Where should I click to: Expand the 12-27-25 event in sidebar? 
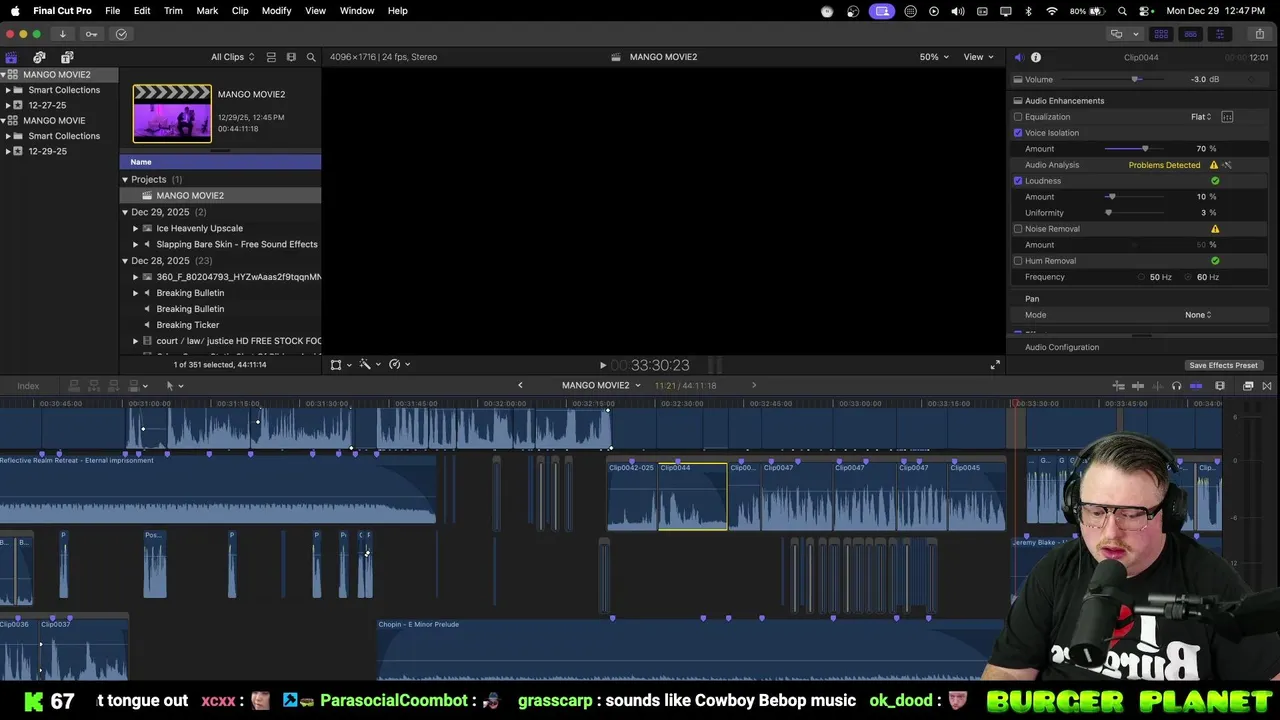(8, 105)
